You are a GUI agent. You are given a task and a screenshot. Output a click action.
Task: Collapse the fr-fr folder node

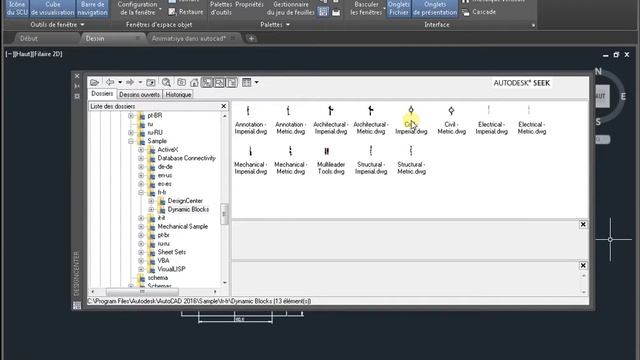click(141, 192)
